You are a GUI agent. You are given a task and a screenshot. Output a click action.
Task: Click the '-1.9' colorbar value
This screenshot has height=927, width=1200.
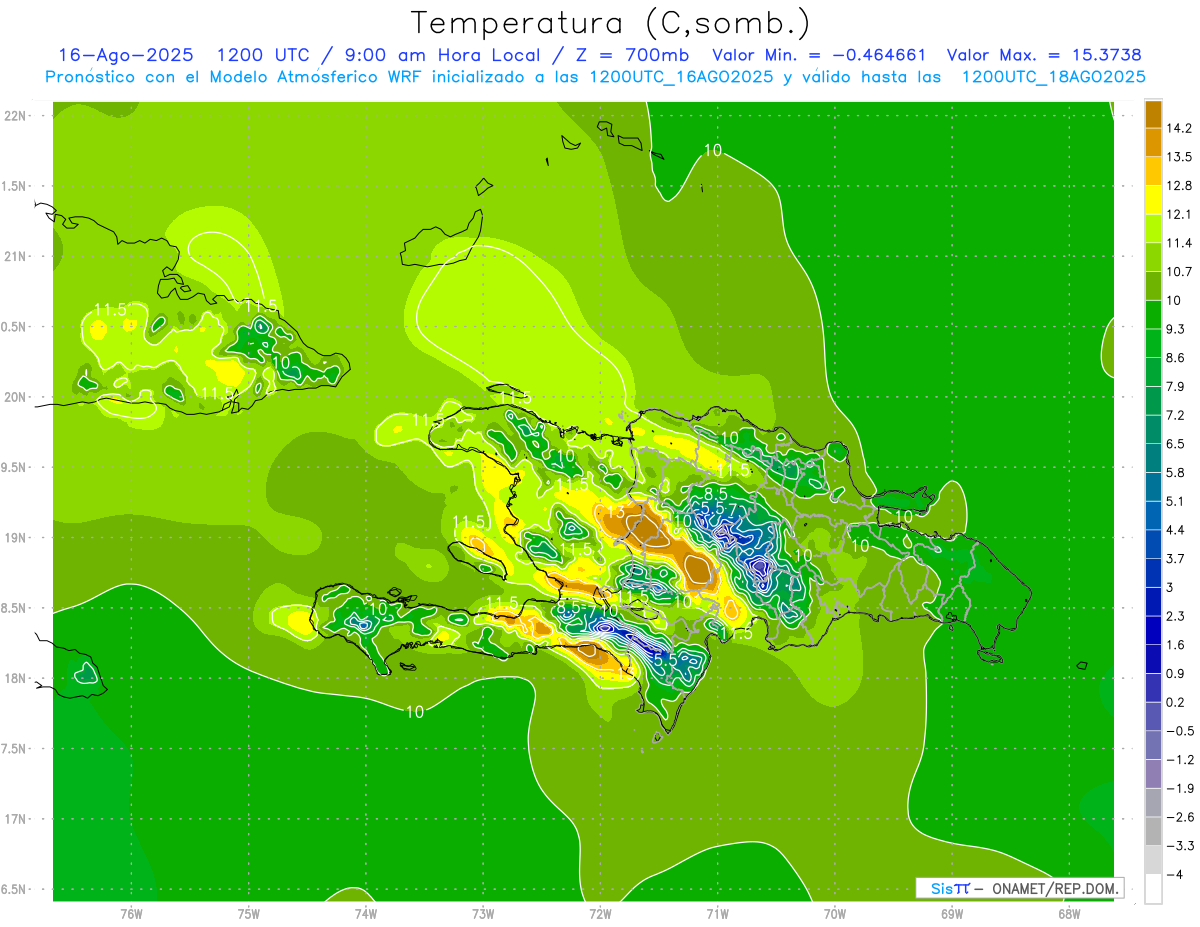tap(1179, 789)
